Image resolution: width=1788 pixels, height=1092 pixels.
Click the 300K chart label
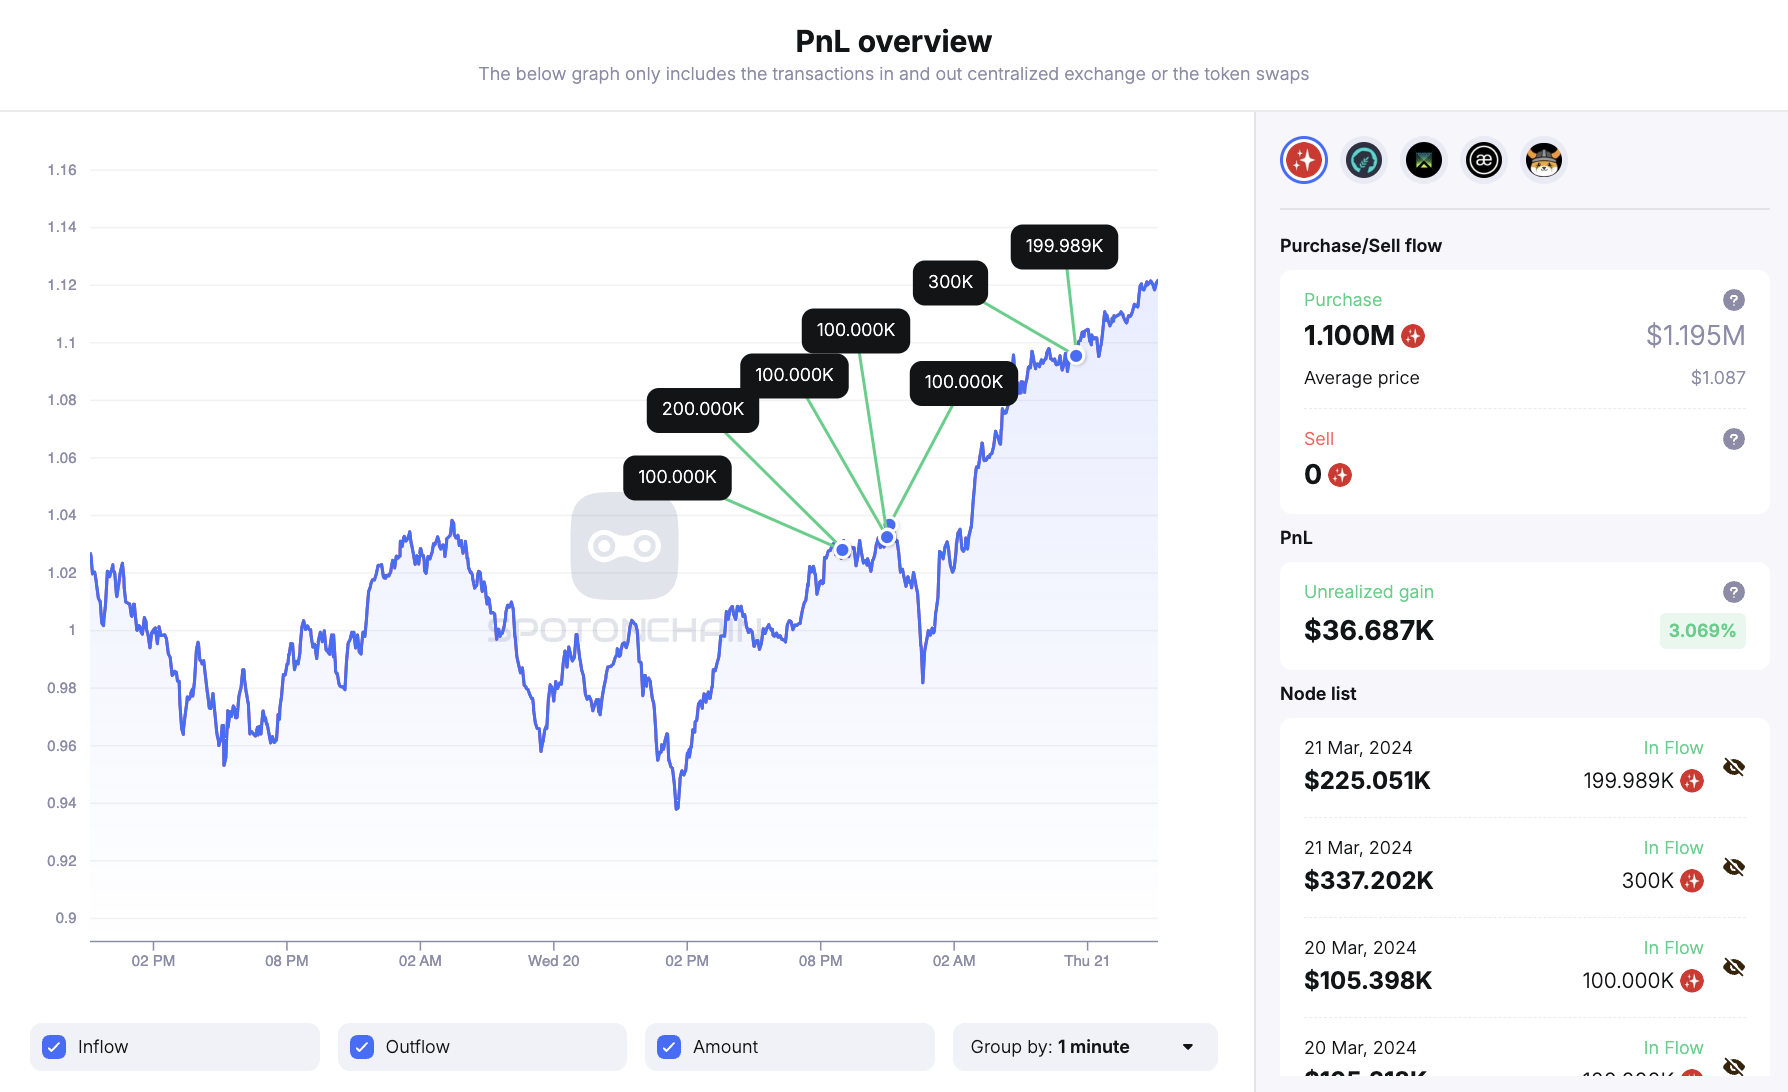click(x=950, y=282)
